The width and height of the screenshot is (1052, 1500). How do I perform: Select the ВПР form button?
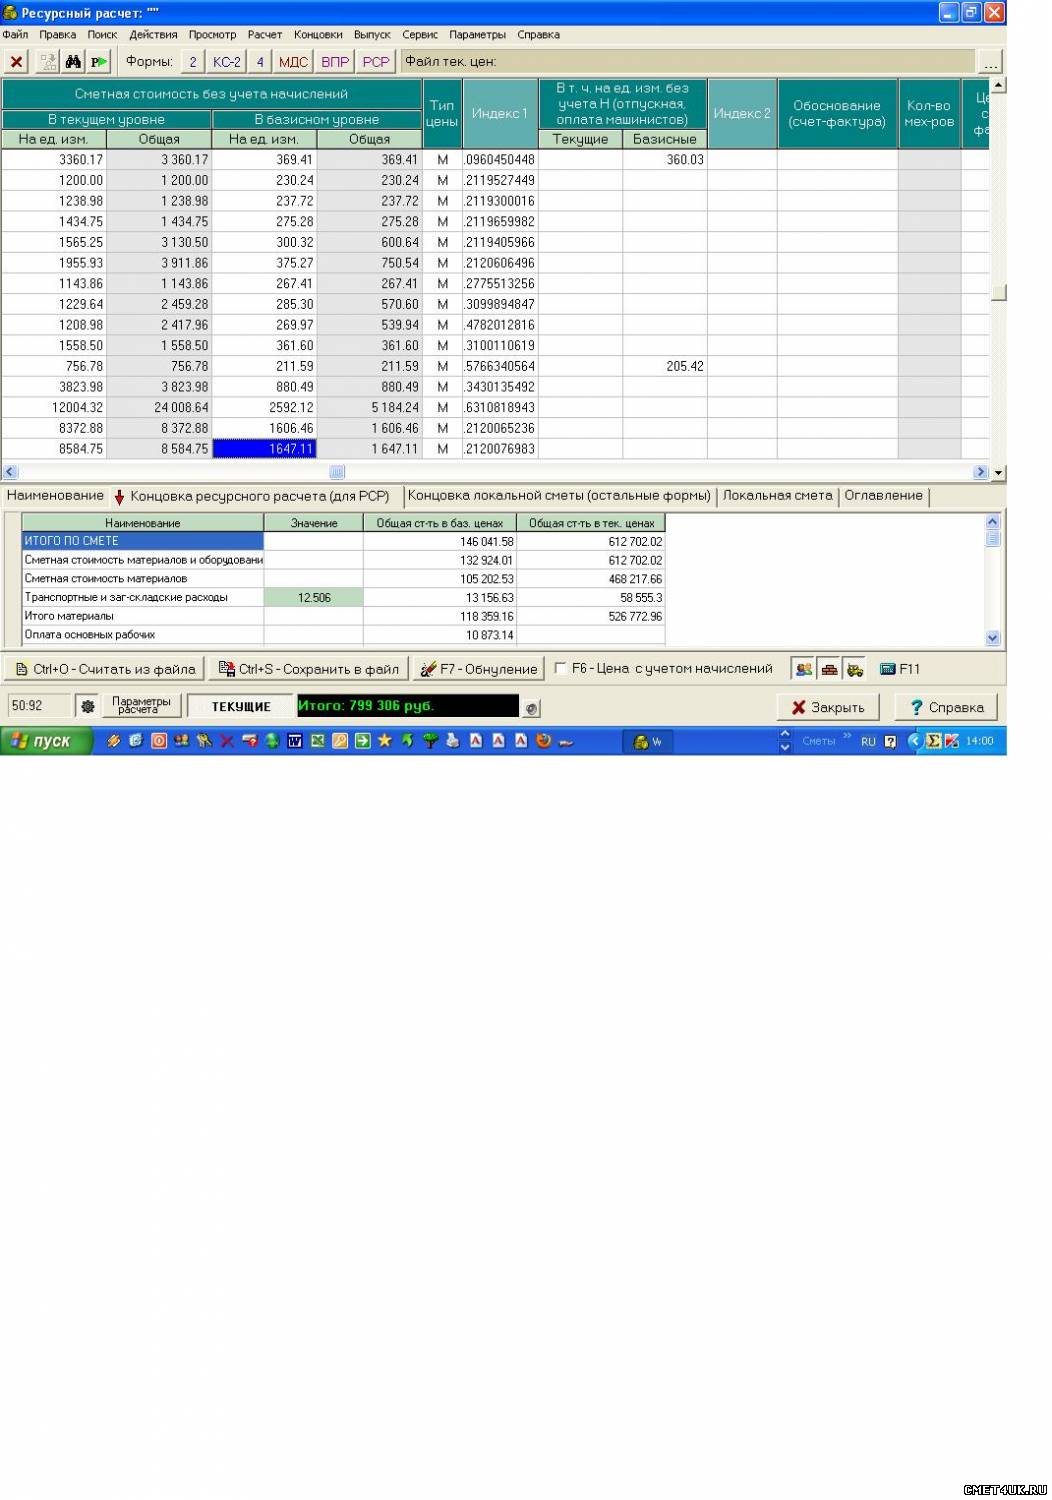335,62
